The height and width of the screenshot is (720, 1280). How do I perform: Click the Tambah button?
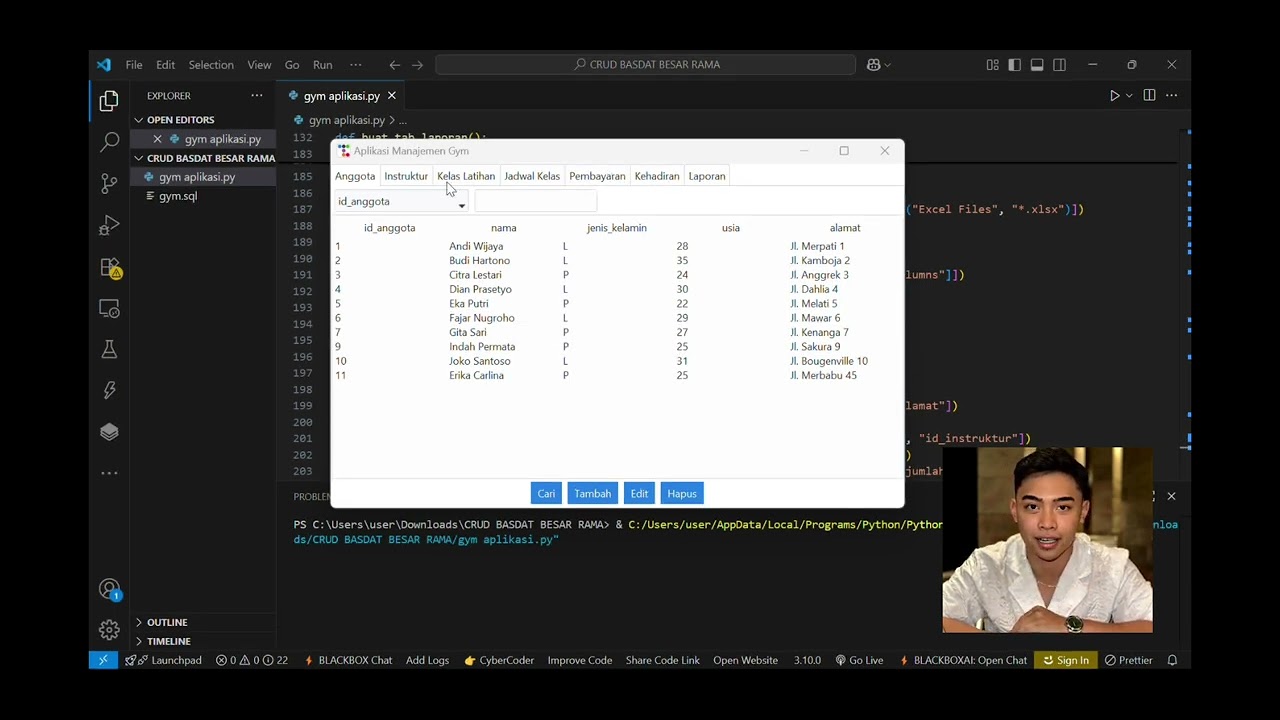[x=592, y=493]
